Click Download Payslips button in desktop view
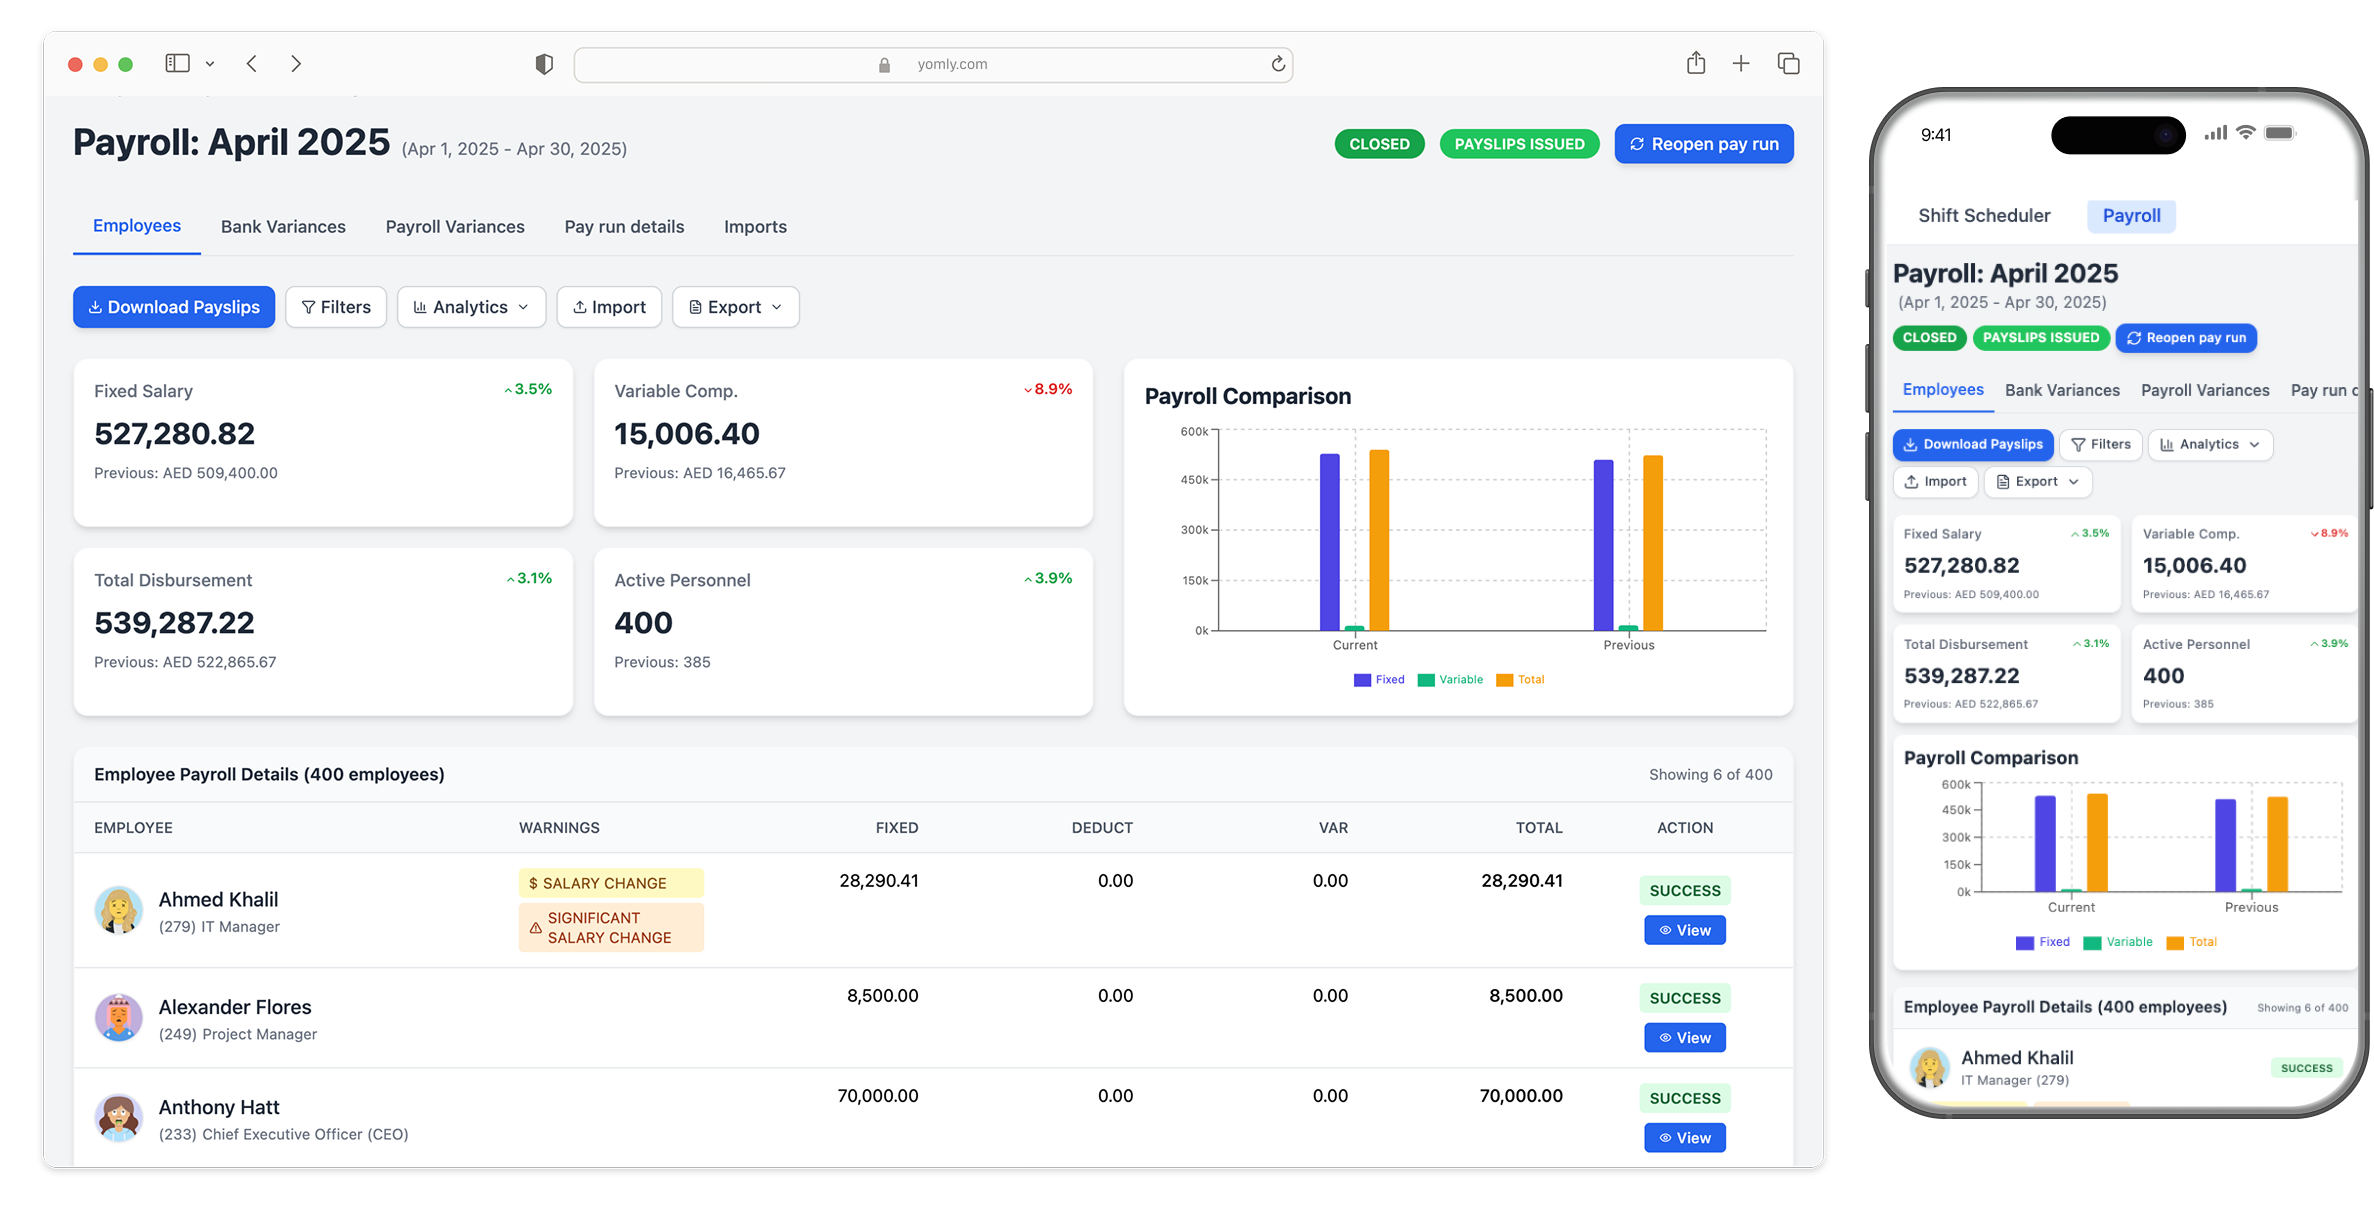 coord(174,307)
